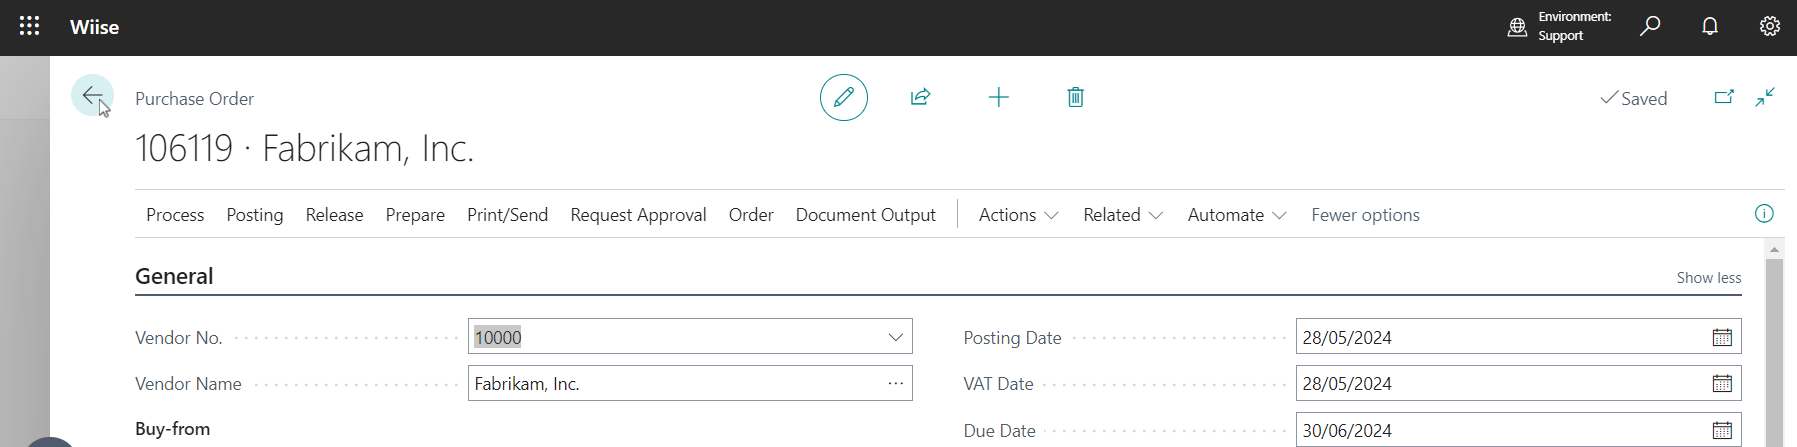Open the search magnifier icon
The width and height of the screenshot is (1797, 447).
point(1650,26)
